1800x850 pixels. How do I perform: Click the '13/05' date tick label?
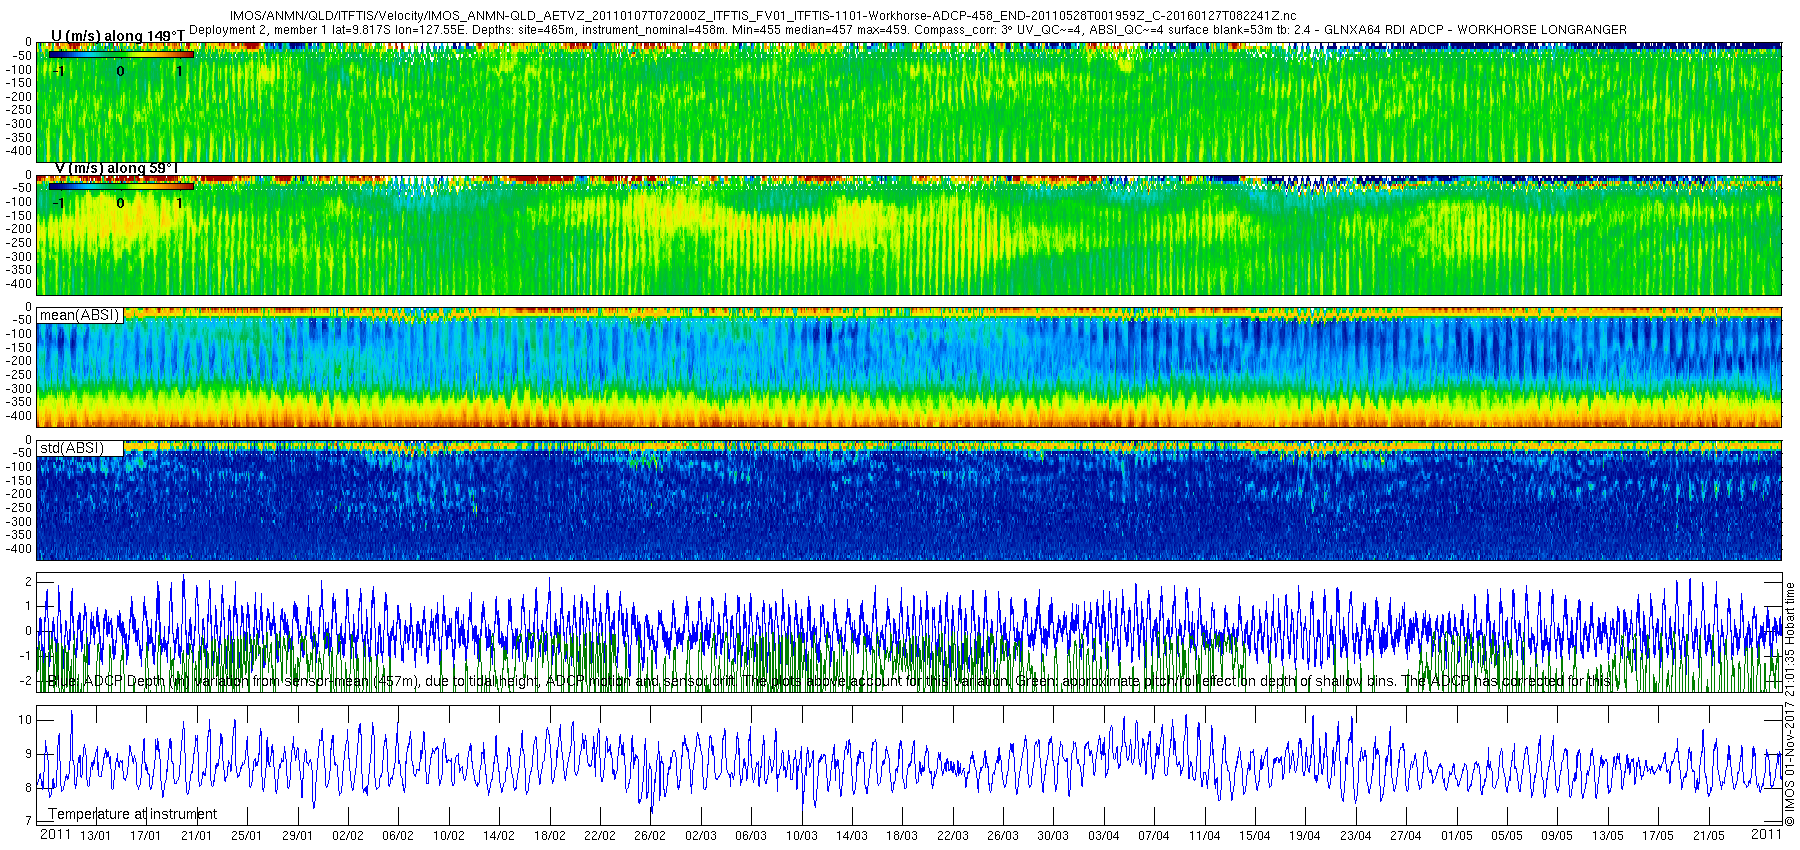pyautogui.click(x=1608, y=836)
